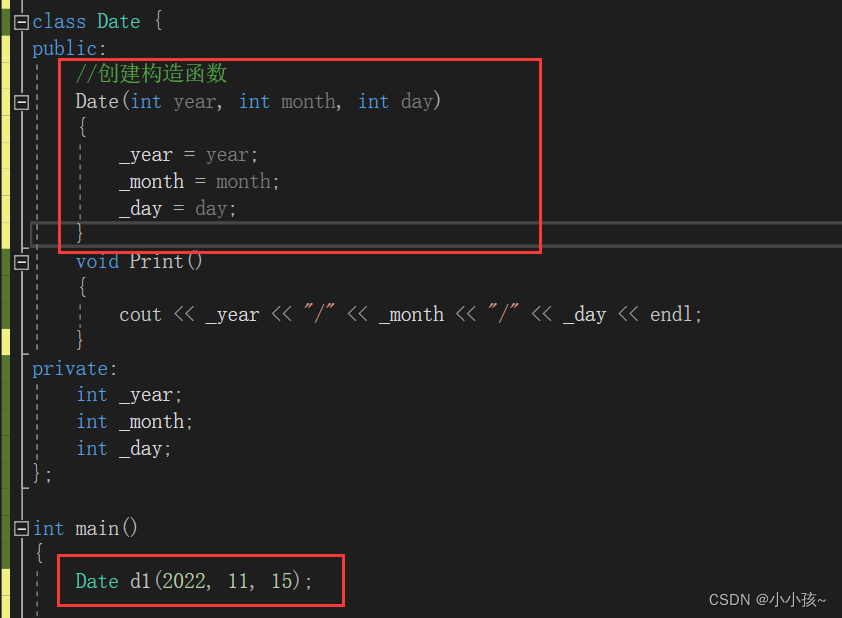Click the 'public:' access specifier

tap(69, 49)
